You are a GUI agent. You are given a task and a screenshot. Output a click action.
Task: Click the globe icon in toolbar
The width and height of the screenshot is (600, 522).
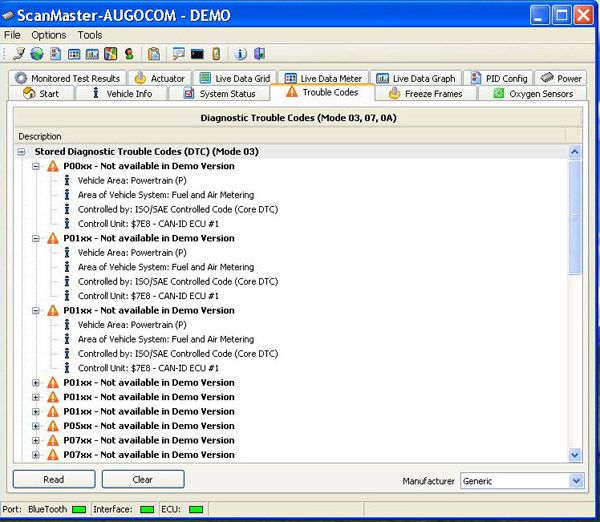tap(37, 54)
